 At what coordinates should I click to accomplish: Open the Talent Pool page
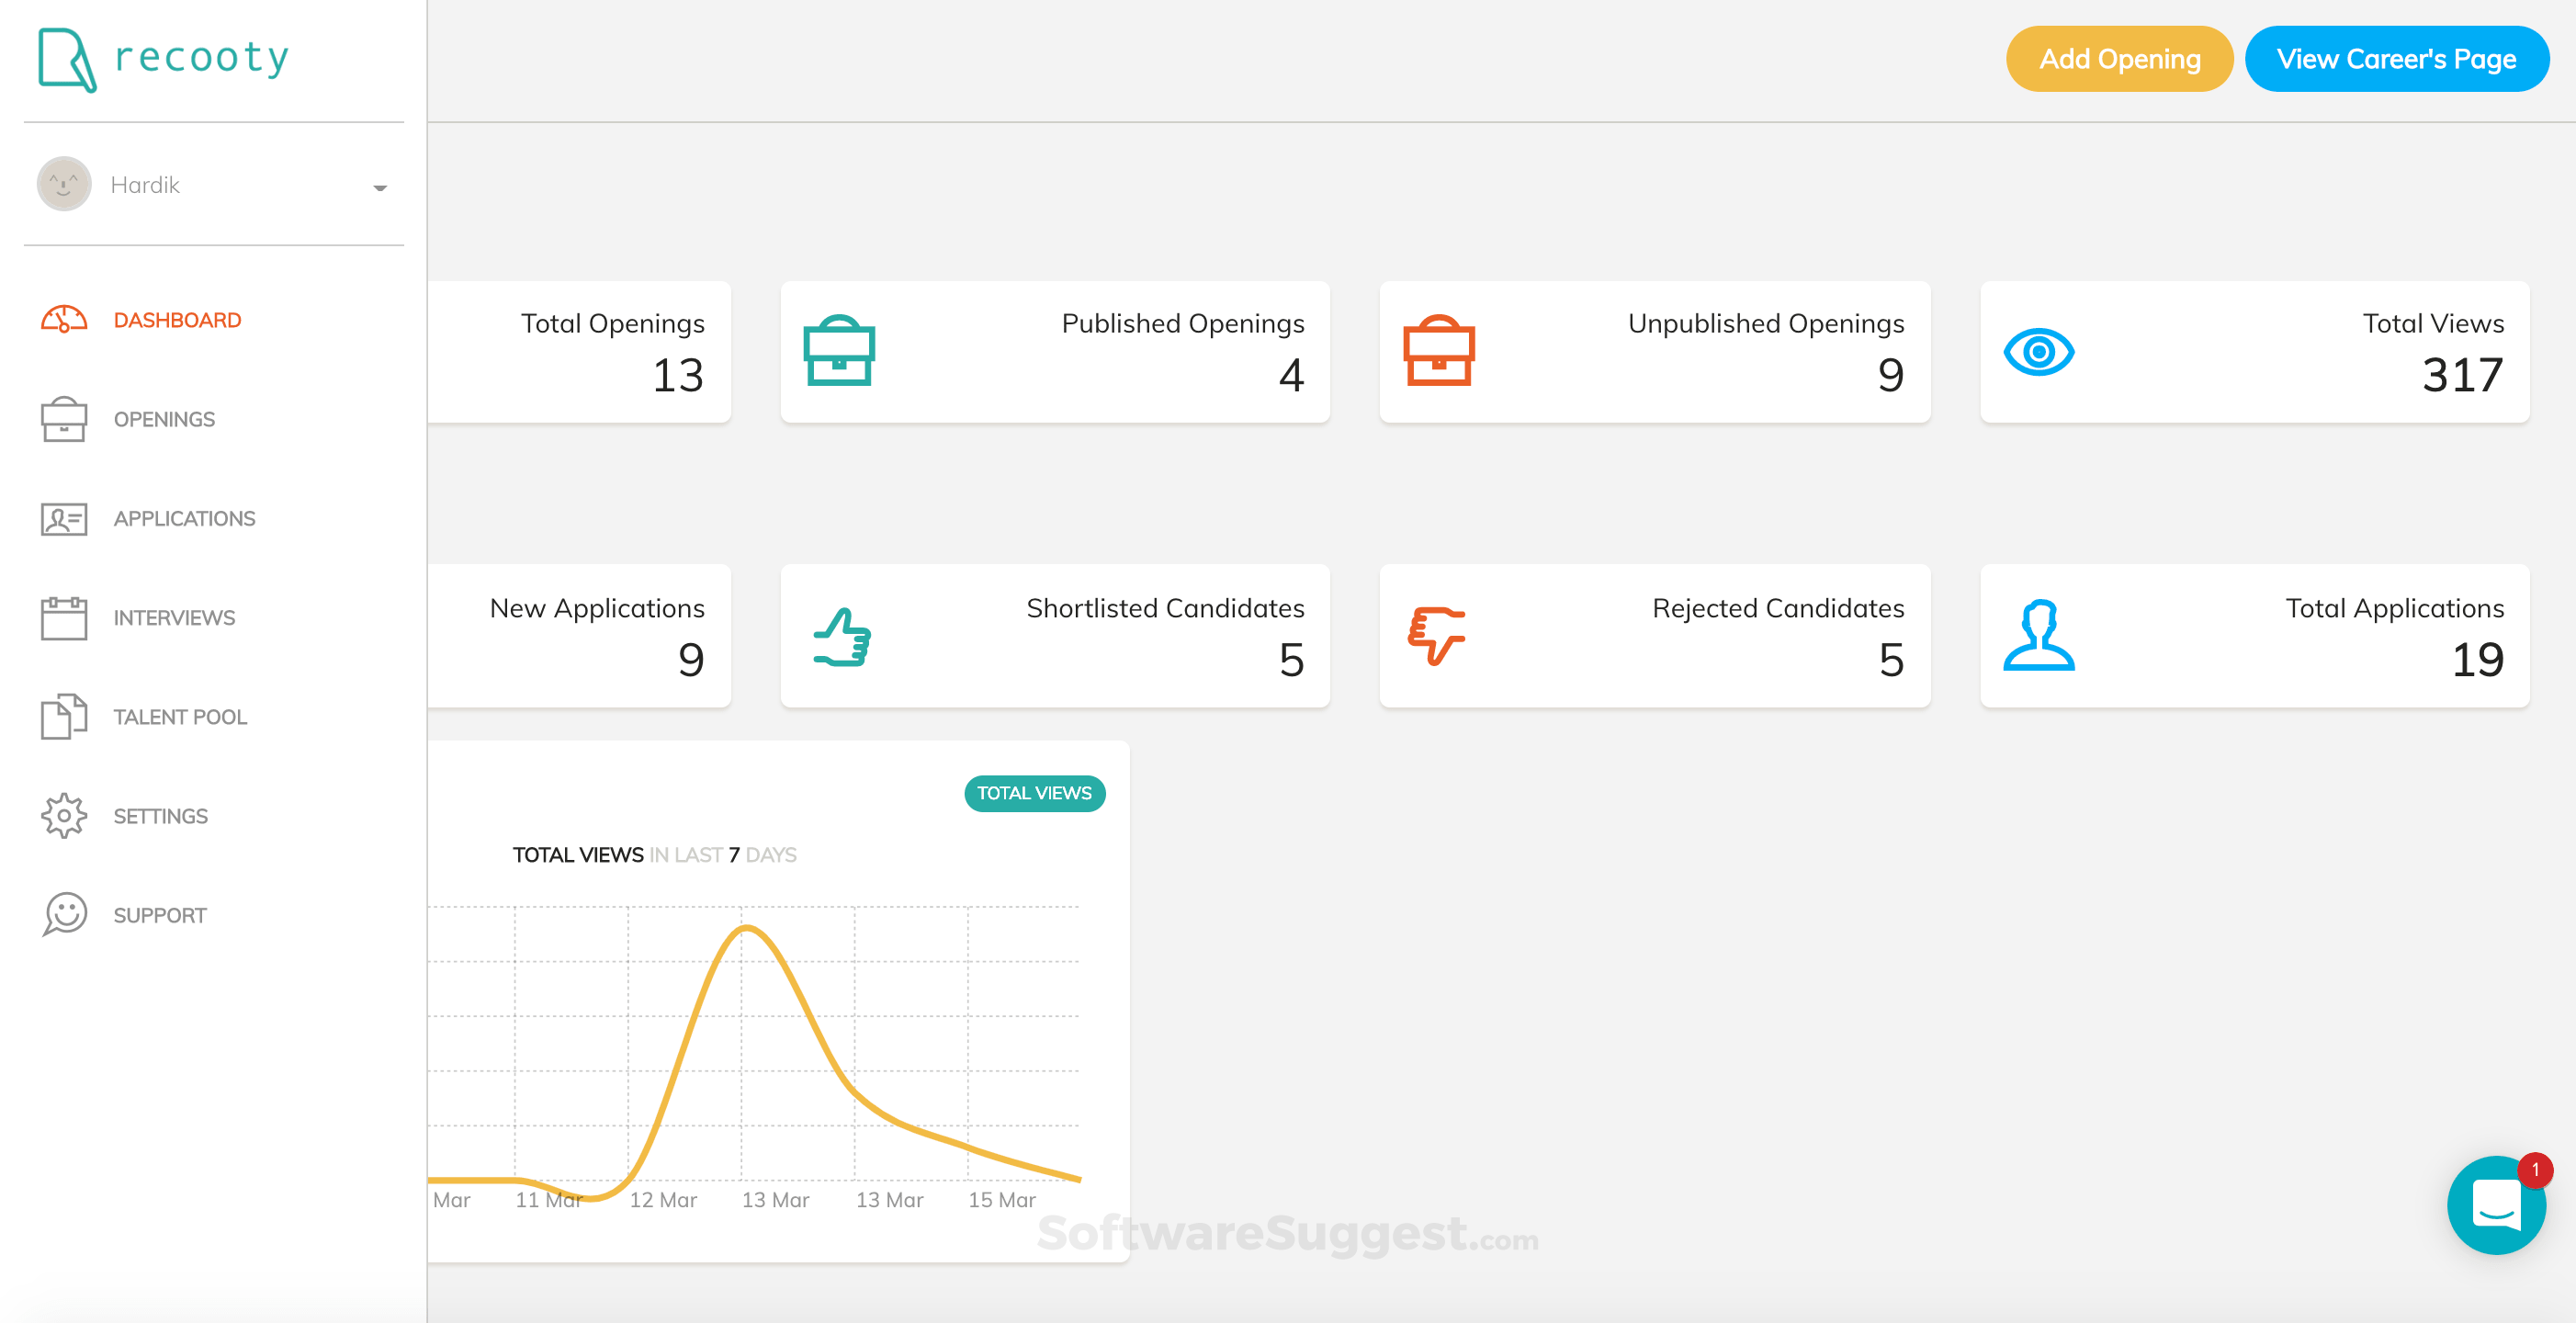coord(180,717)
